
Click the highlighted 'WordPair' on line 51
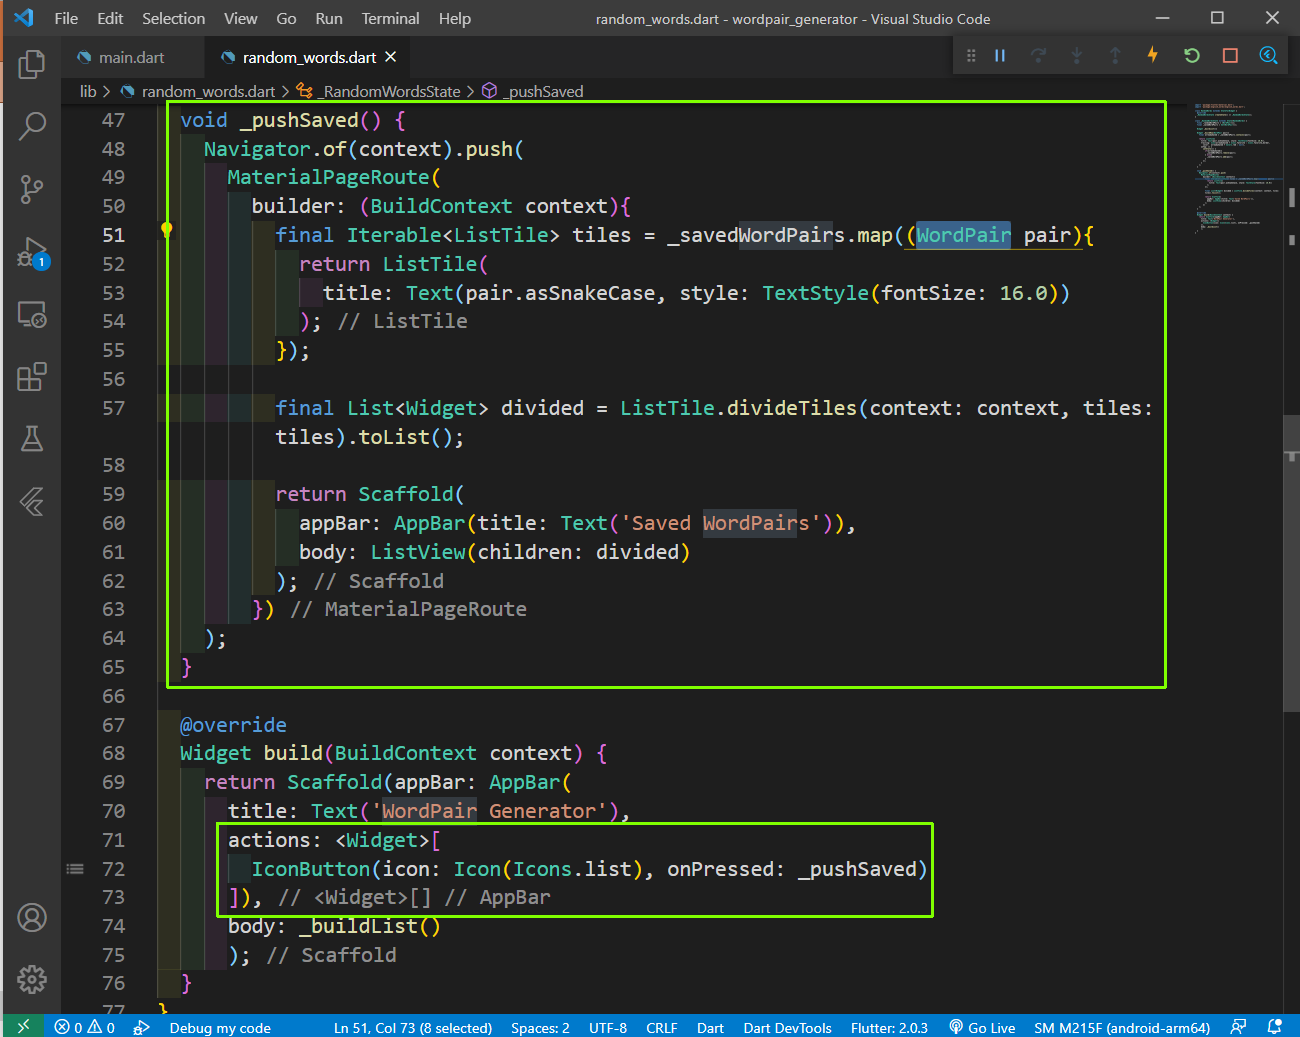963,235
